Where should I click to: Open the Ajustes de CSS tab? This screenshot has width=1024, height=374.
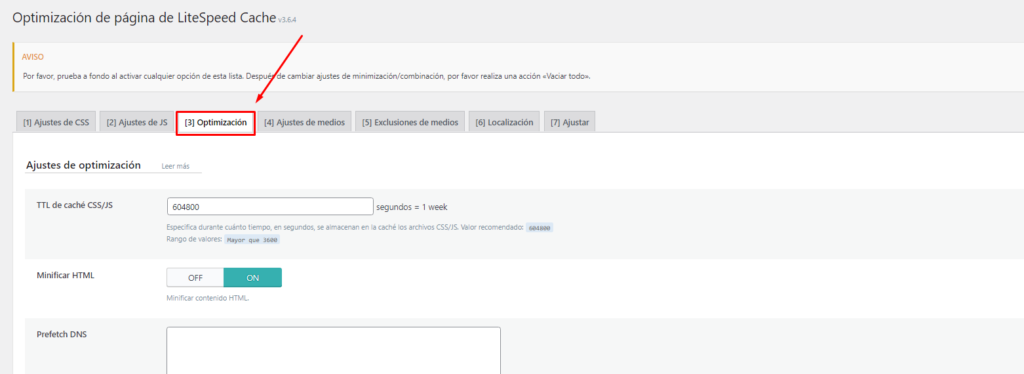(x=56, y=122)
